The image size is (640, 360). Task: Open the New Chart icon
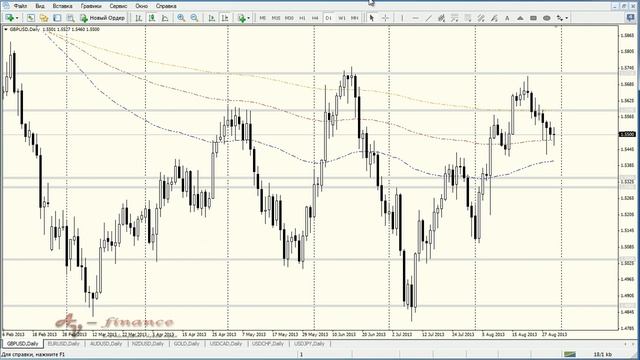click(x=9, y=18)
